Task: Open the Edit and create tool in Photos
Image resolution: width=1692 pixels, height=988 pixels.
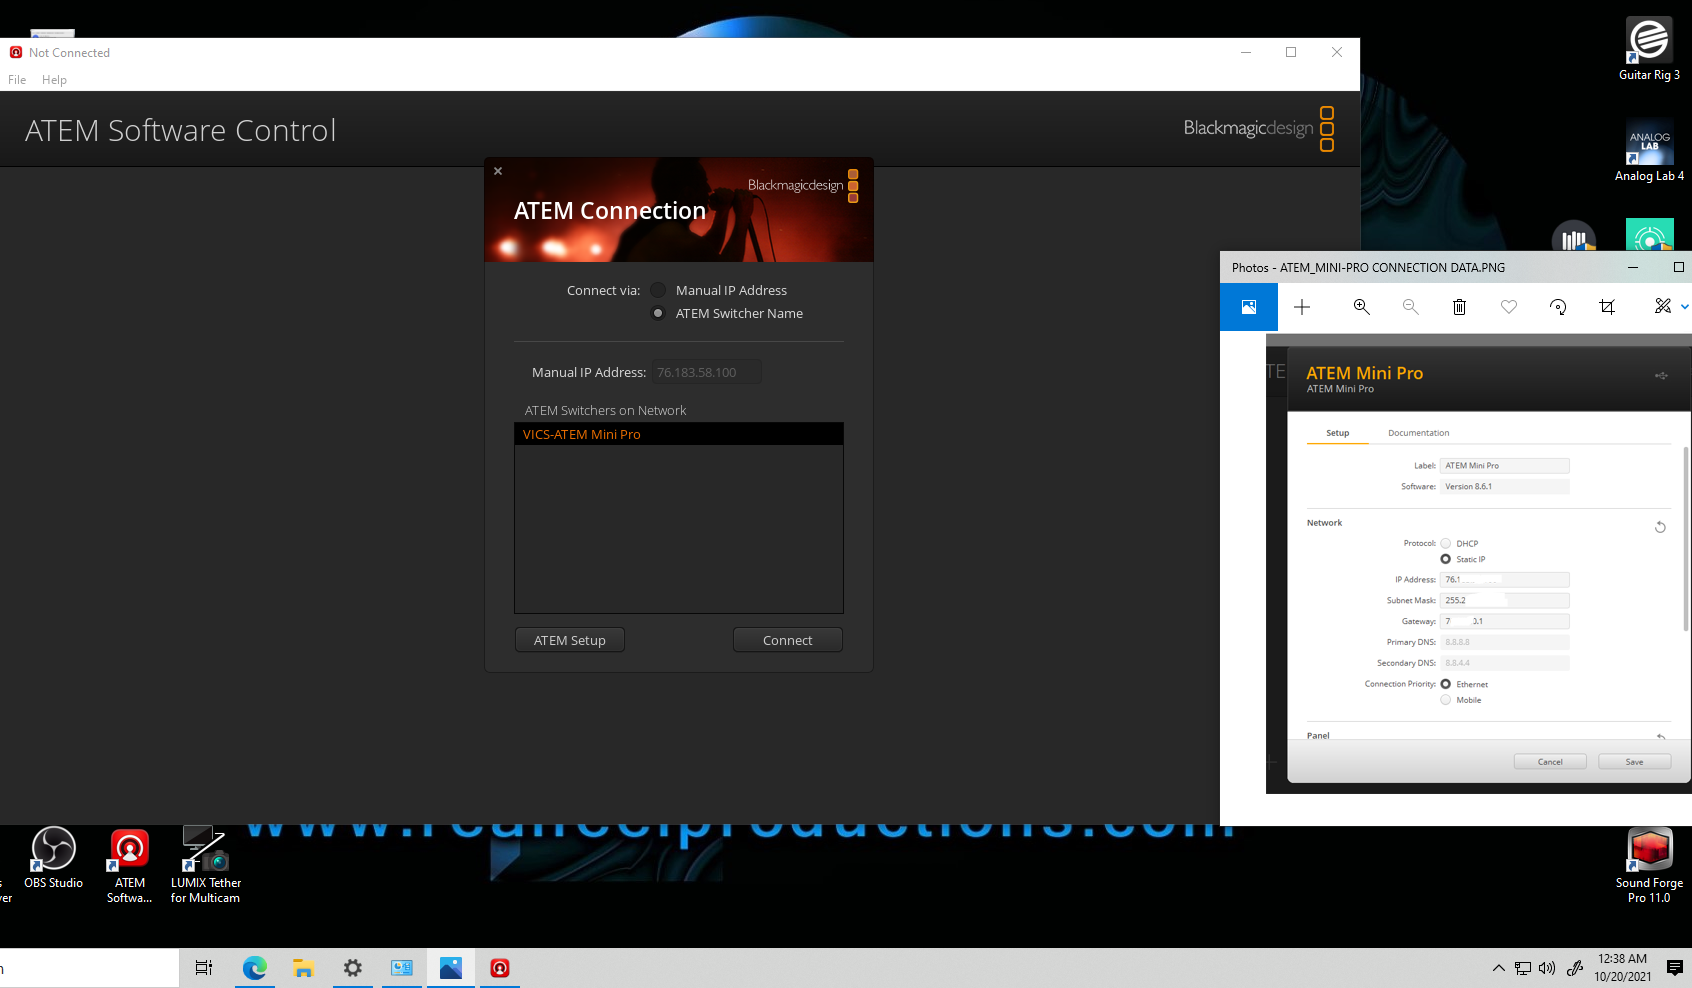Action: (1662, 306)
